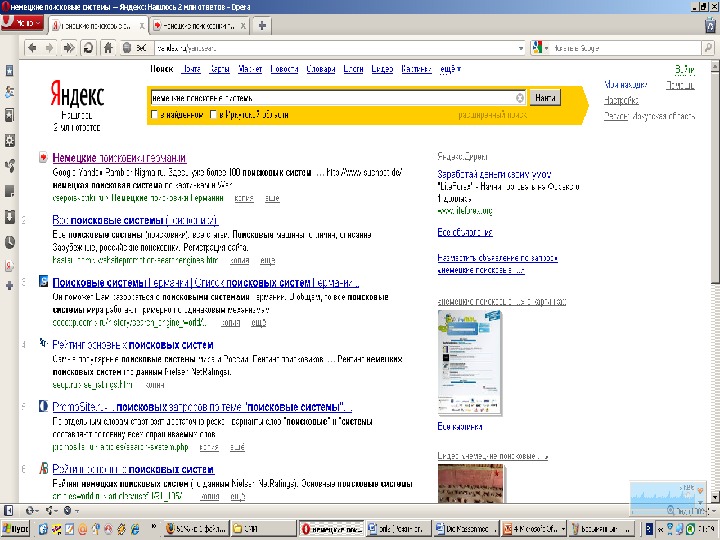Toggle the sidebar panel button in the status bar
This screenshot has width=720, height=540.
pyautogui.click(x=8, y=510)
